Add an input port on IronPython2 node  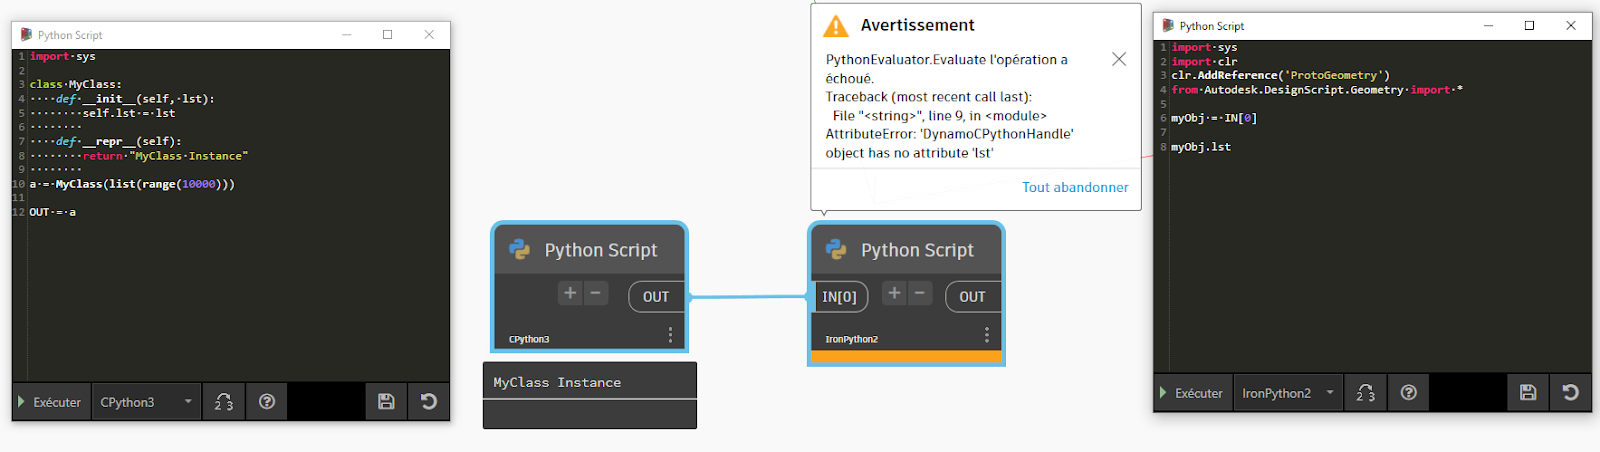(x=894, y=293)
